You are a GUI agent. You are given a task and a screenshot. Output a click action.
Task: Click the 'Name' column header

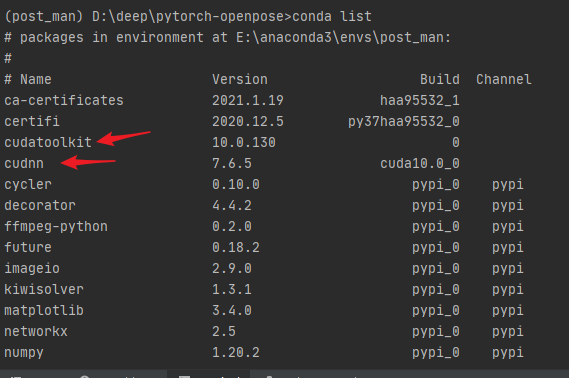pos(36,79)
